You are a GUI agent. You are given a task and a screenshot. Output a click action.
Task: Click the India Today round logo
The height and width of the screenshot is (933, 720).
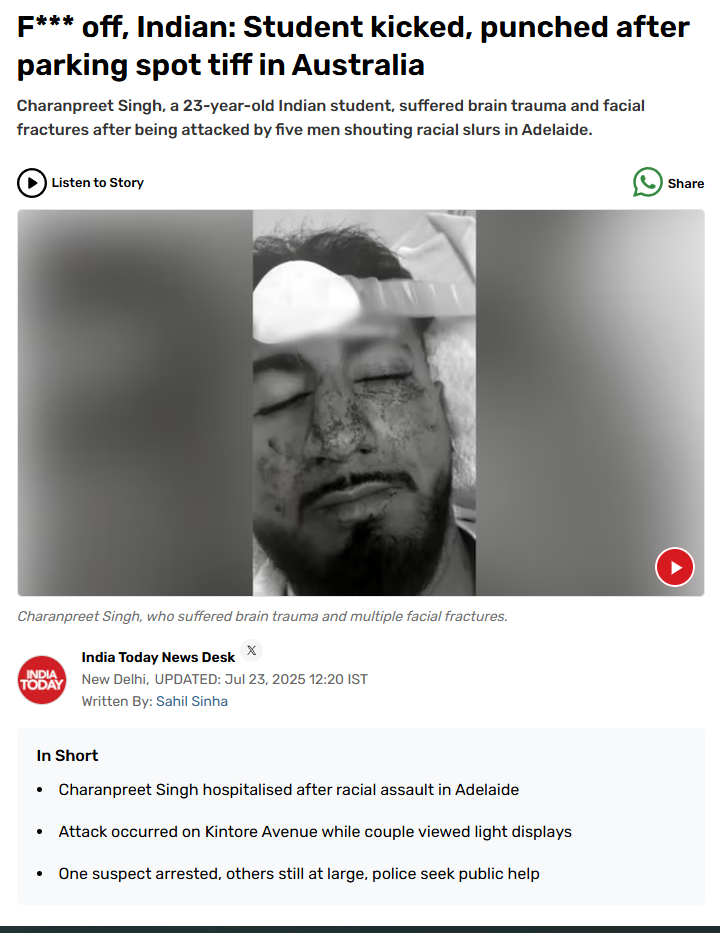[x=42, y=680]
